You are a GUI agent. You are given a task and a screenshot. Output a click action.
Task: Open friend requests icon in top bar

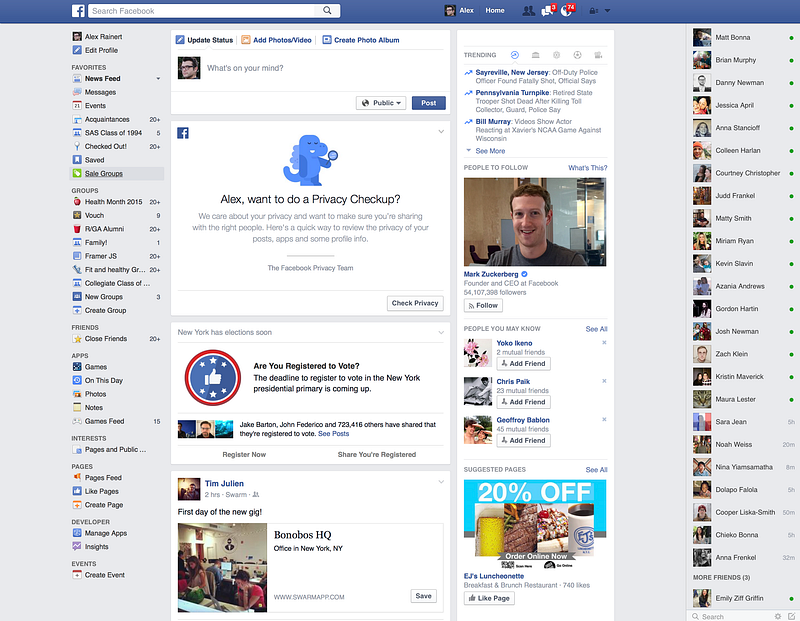(529, 11)
